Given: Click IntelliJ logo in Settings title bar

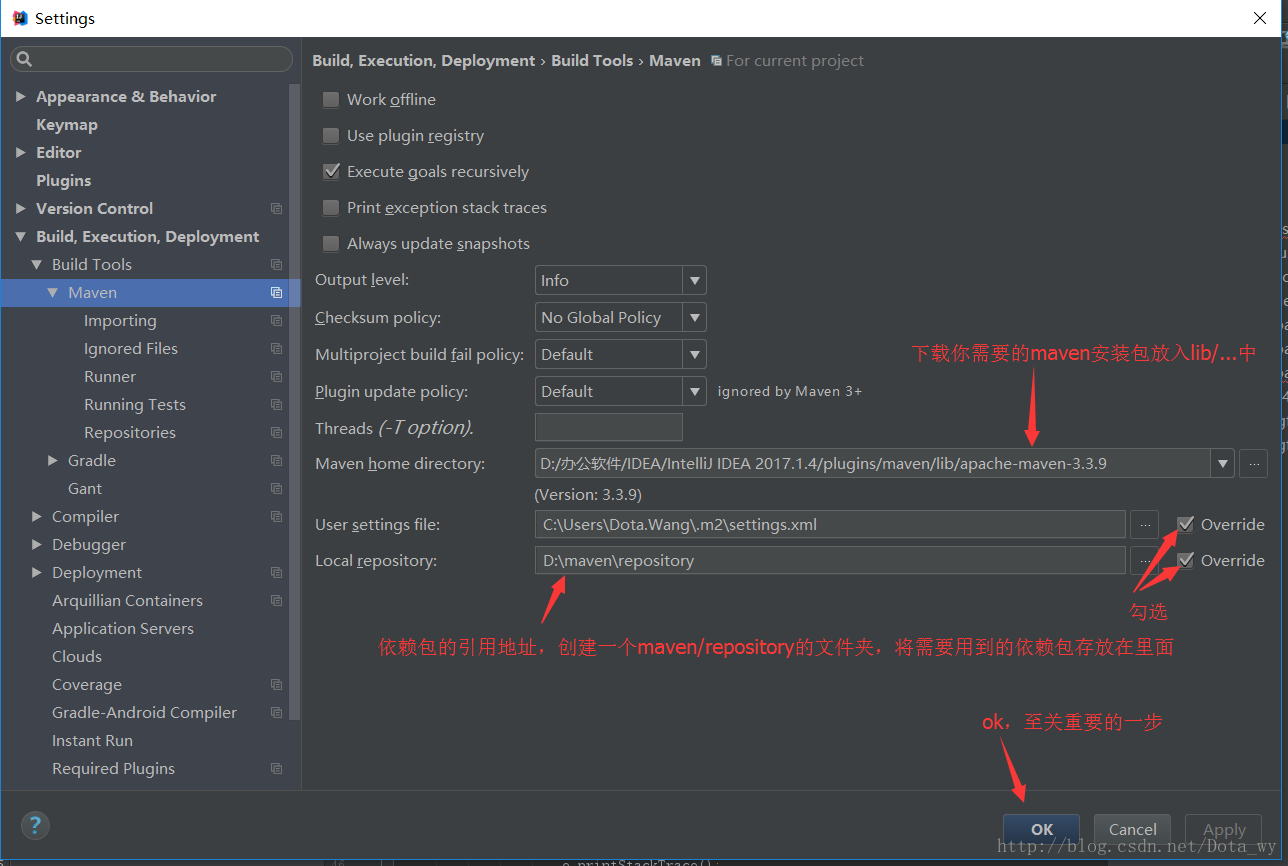Looking at the screenshot, I should point(19,18).
